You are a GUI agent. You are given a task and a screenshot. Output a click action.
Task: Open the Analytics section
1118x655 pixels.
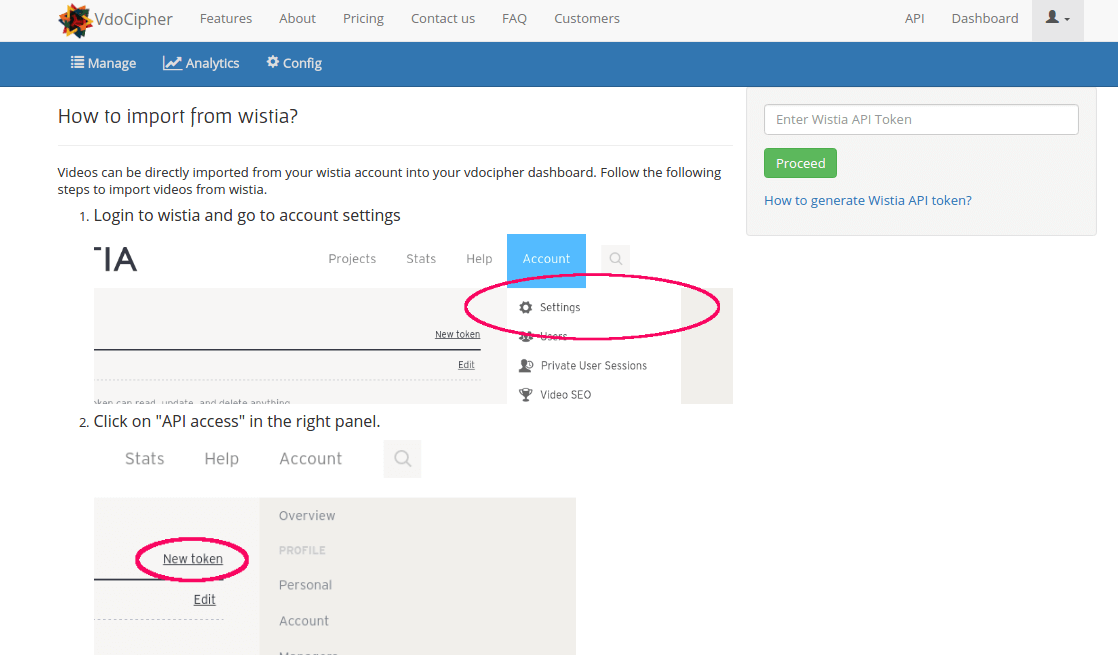pyautogui.click(x=201, y=63)
